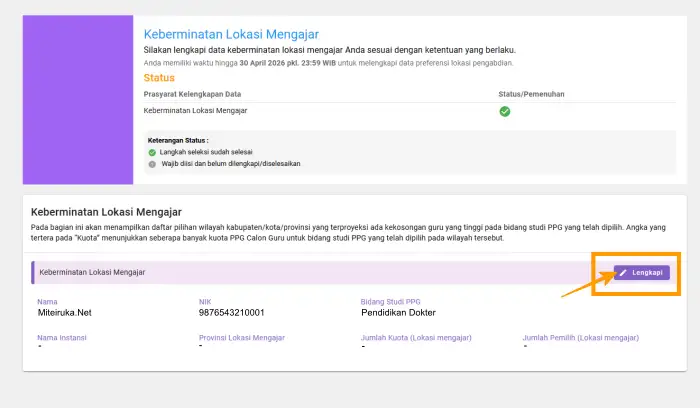700x408 pixels.
Task: Click Jumlah Kuota (Lokasi mengajar) label
Action: click(x=416, y=338)
